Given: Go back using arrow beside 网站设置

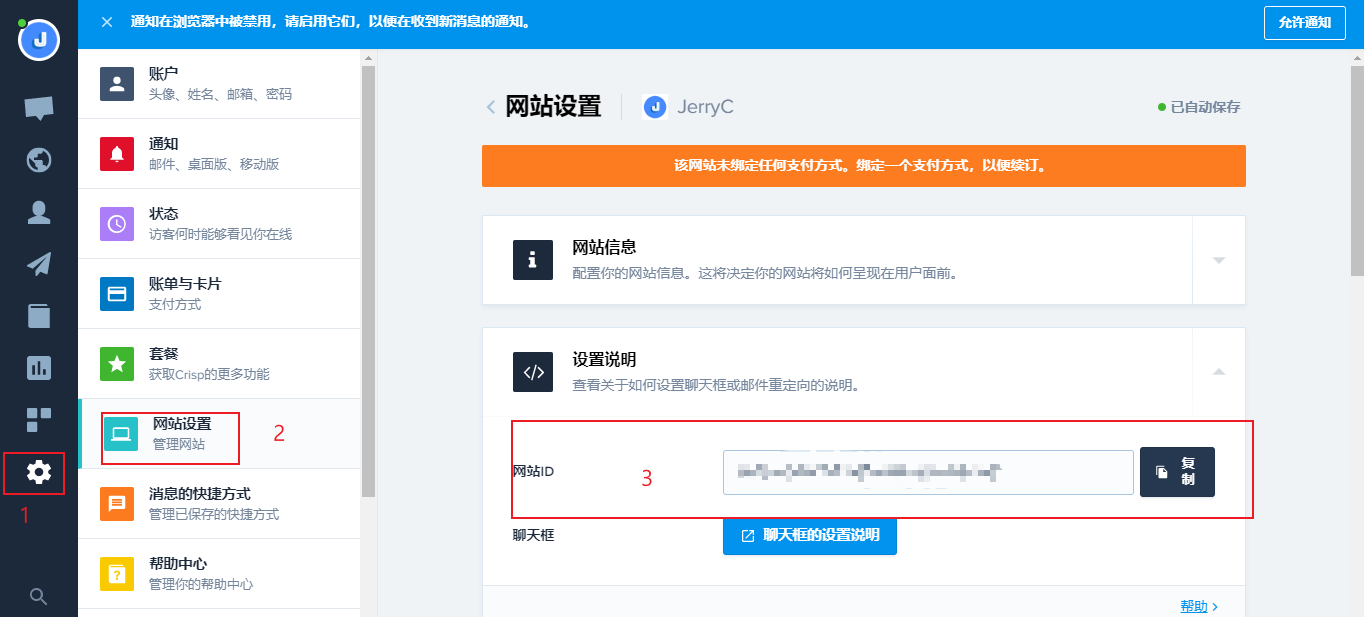Looking at the screenshot, I should tap(491, 107).
